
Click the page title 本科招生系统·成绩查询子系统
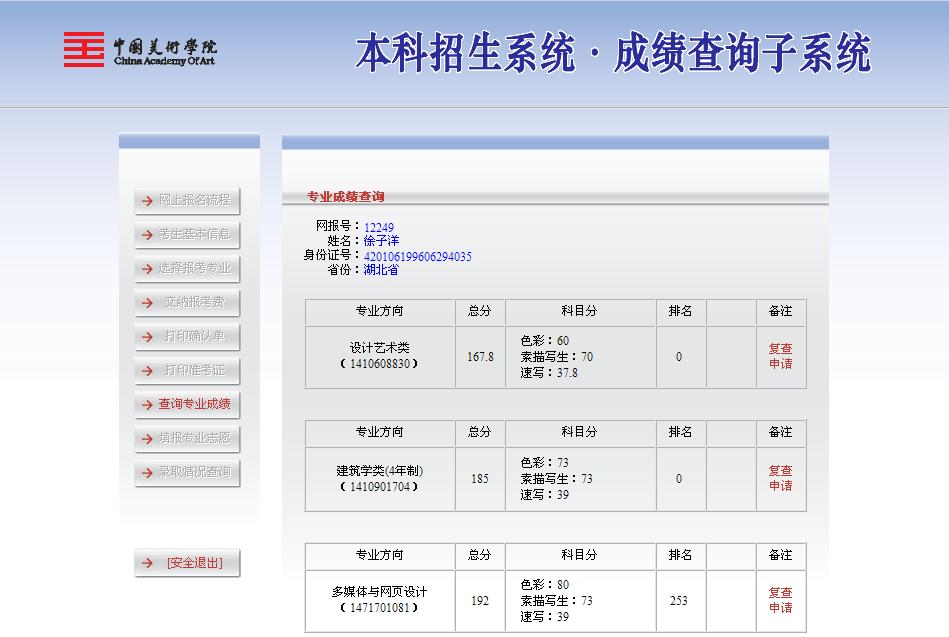point(613,53)
